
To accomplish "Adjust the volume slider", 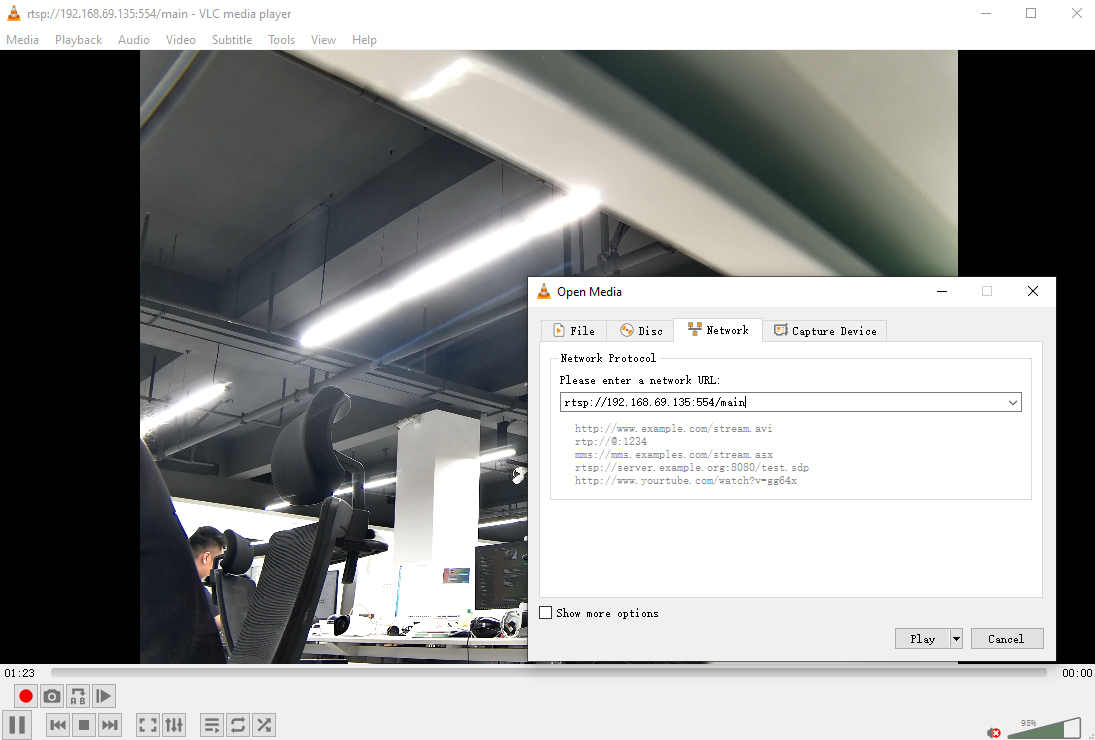I will (1044, 728).
